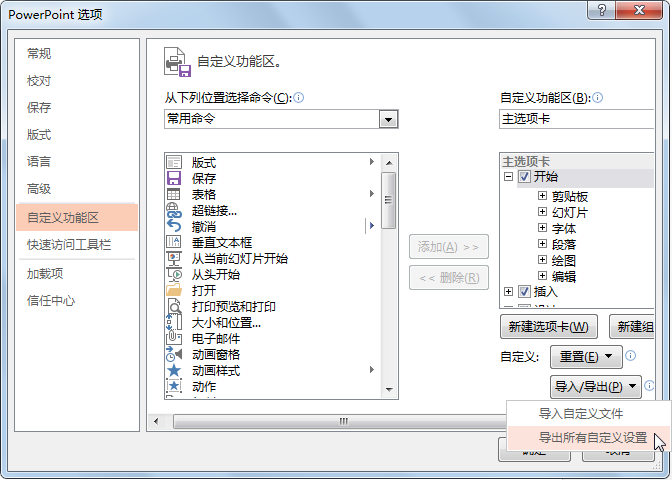Click the 动作 action icon
Viewport: 672px width, 480px height.
pyautogui.click(x=174, y=386)
